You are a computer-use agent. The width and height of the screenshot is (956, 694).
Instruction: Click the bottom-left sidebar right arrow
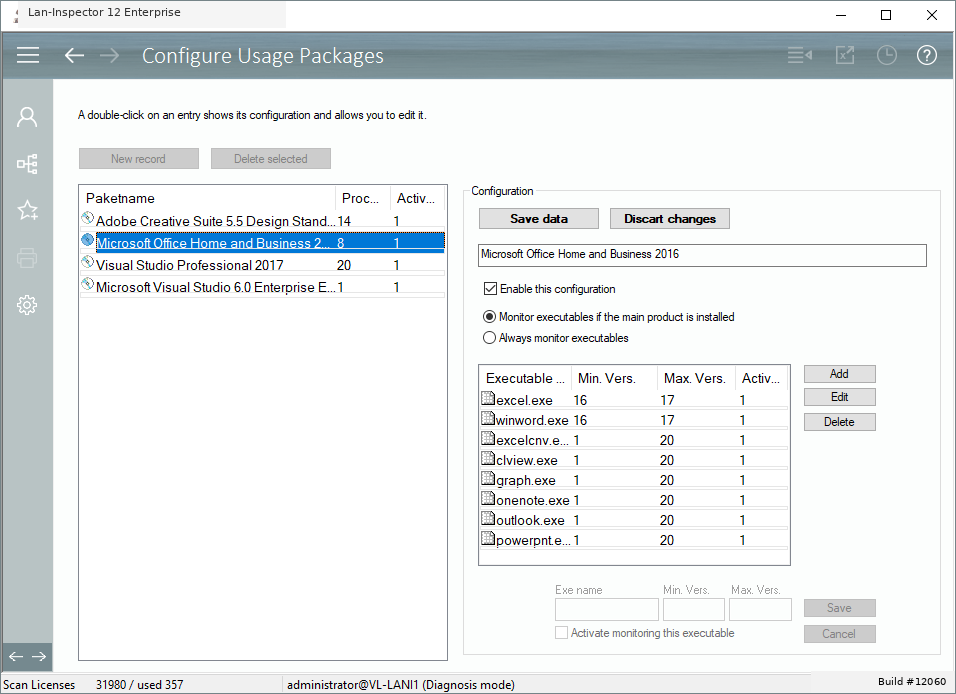pyautogui.click(x=39, y=656)
